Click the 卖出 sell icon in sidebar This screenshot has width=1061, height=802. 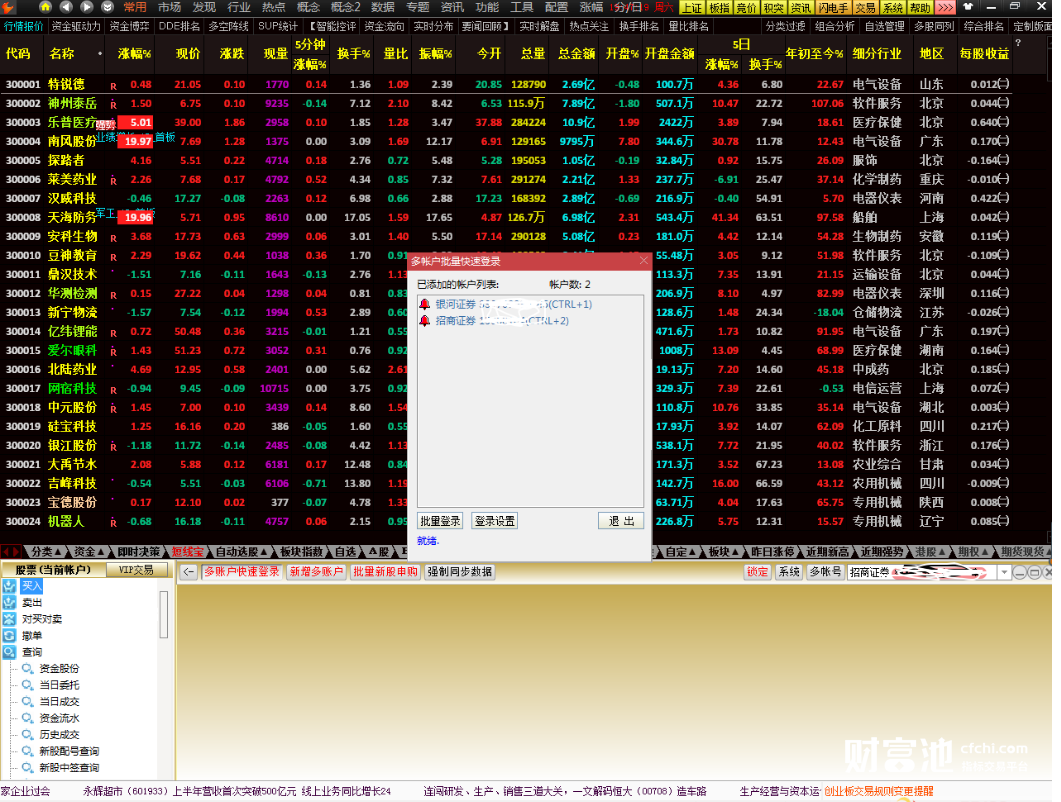9,602
